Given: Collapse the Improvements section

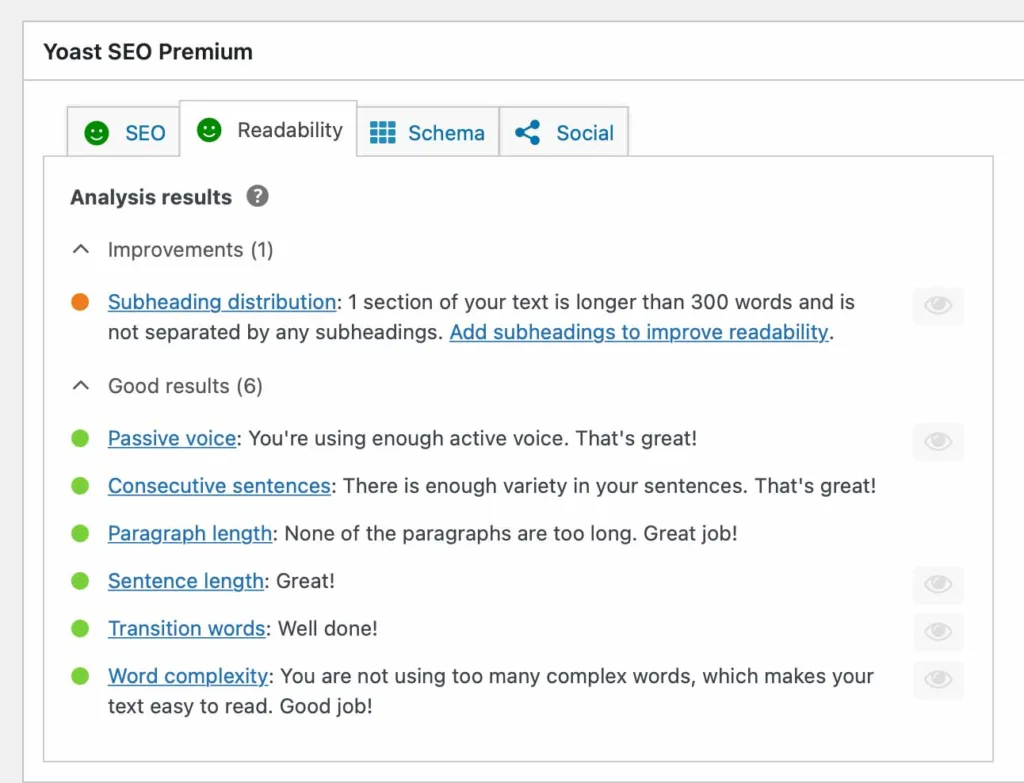Looking at the screenshot, I should coord(81,249).
